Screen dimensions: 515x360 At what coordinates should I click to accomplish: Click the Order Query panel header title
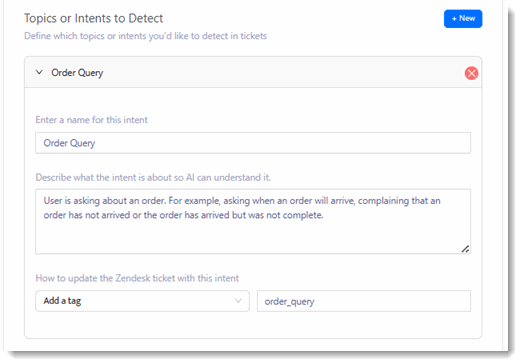[77, 73]
